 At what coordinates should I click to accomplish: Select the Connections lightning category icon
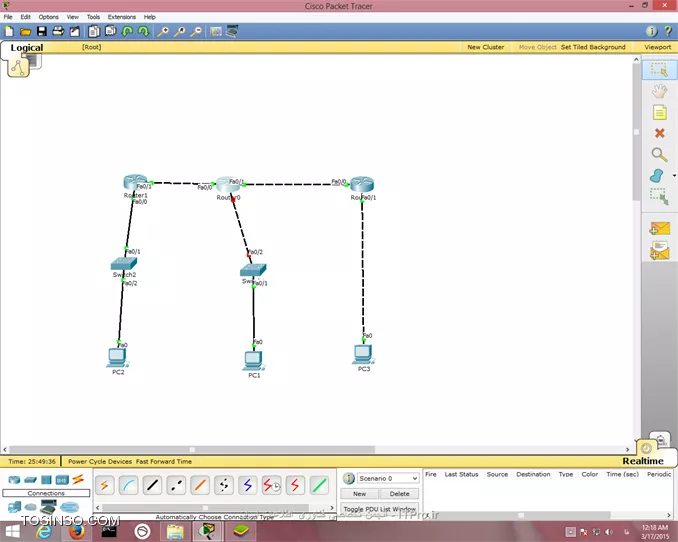pyautogui.click(x=78, y=479)
